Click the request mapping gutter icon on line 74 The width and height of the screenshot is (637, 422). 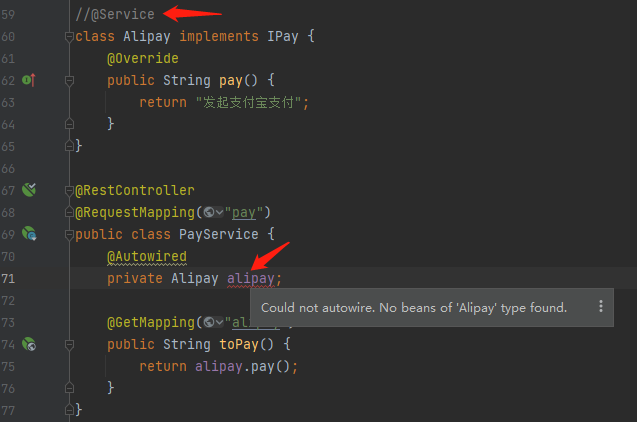click(x=29, y=345)
